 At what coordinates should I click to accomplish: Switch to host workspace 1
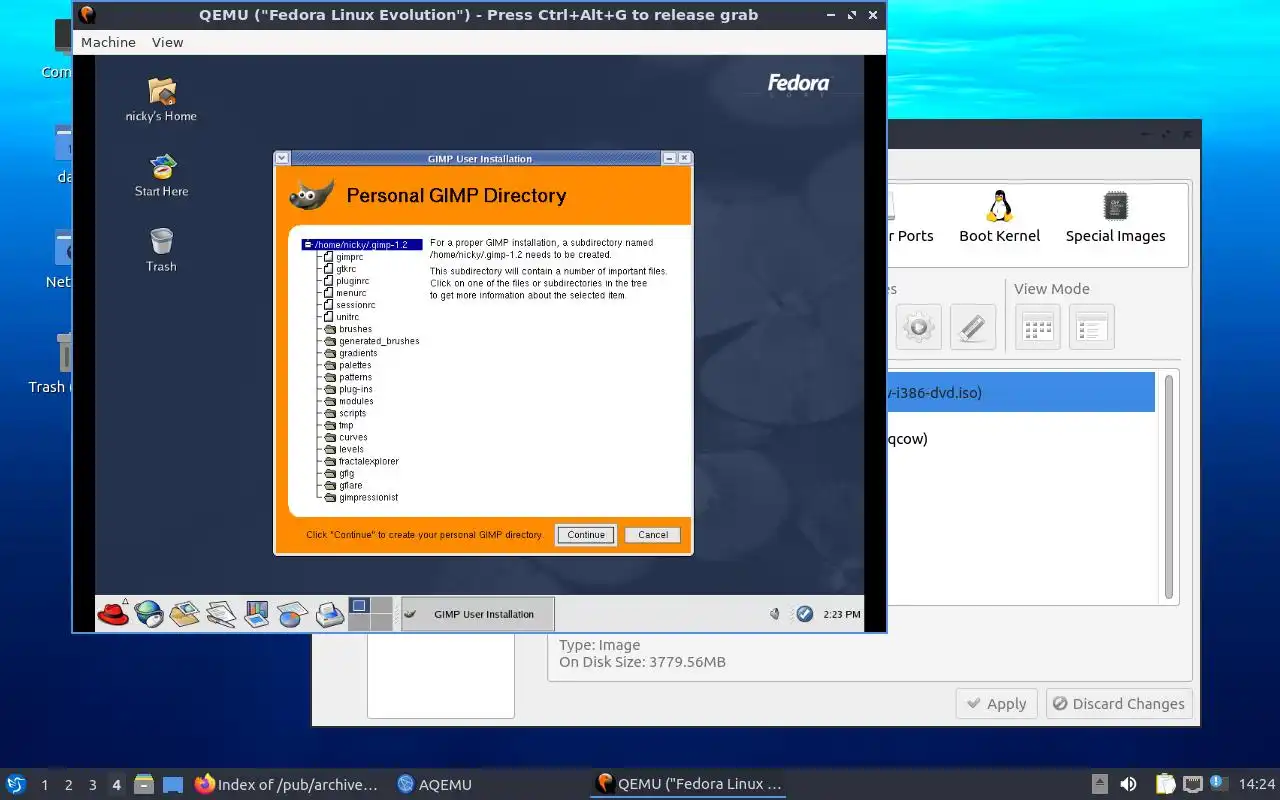click(x=44, y=785)
